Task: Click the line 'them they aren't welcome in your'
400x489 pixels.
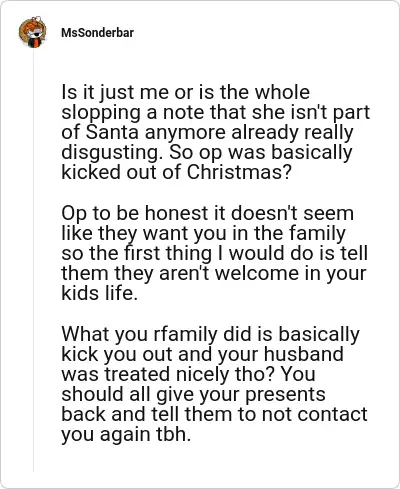Action: [x=214, y=273]
